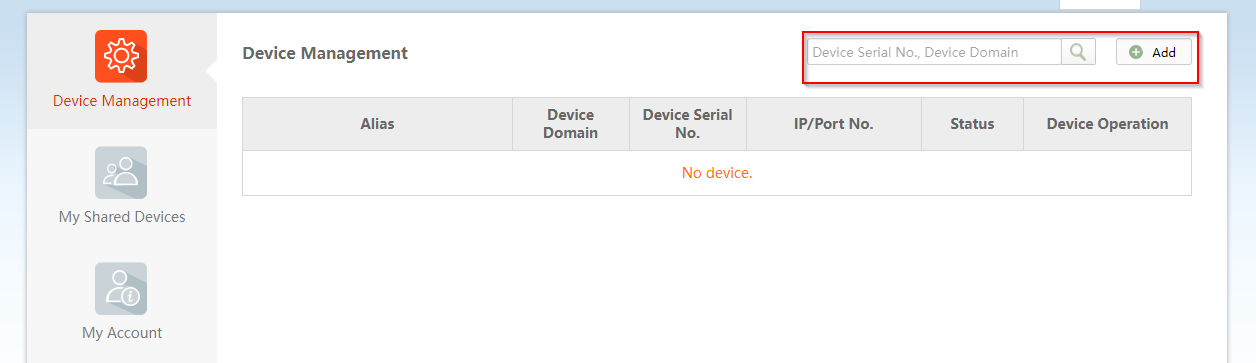
Task: Click the arrow pointer beside Device Management sidebar
Action: click(211, 71)
